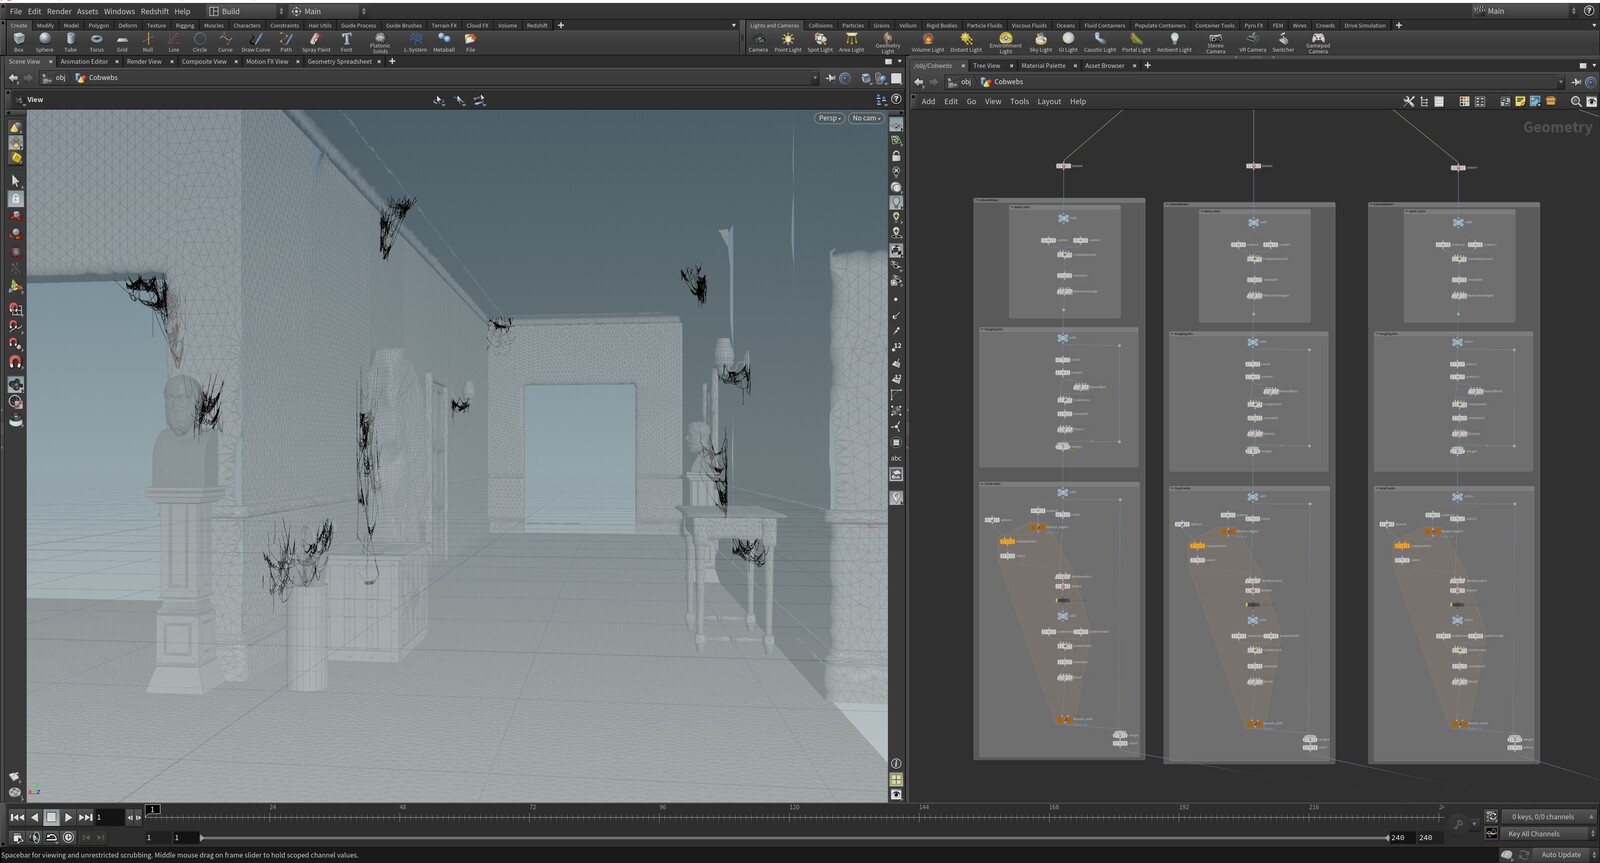This screenshot has width=1600, height=863.
Task: Add a Sky Light from the shelf
Action: pos(1040,42)
